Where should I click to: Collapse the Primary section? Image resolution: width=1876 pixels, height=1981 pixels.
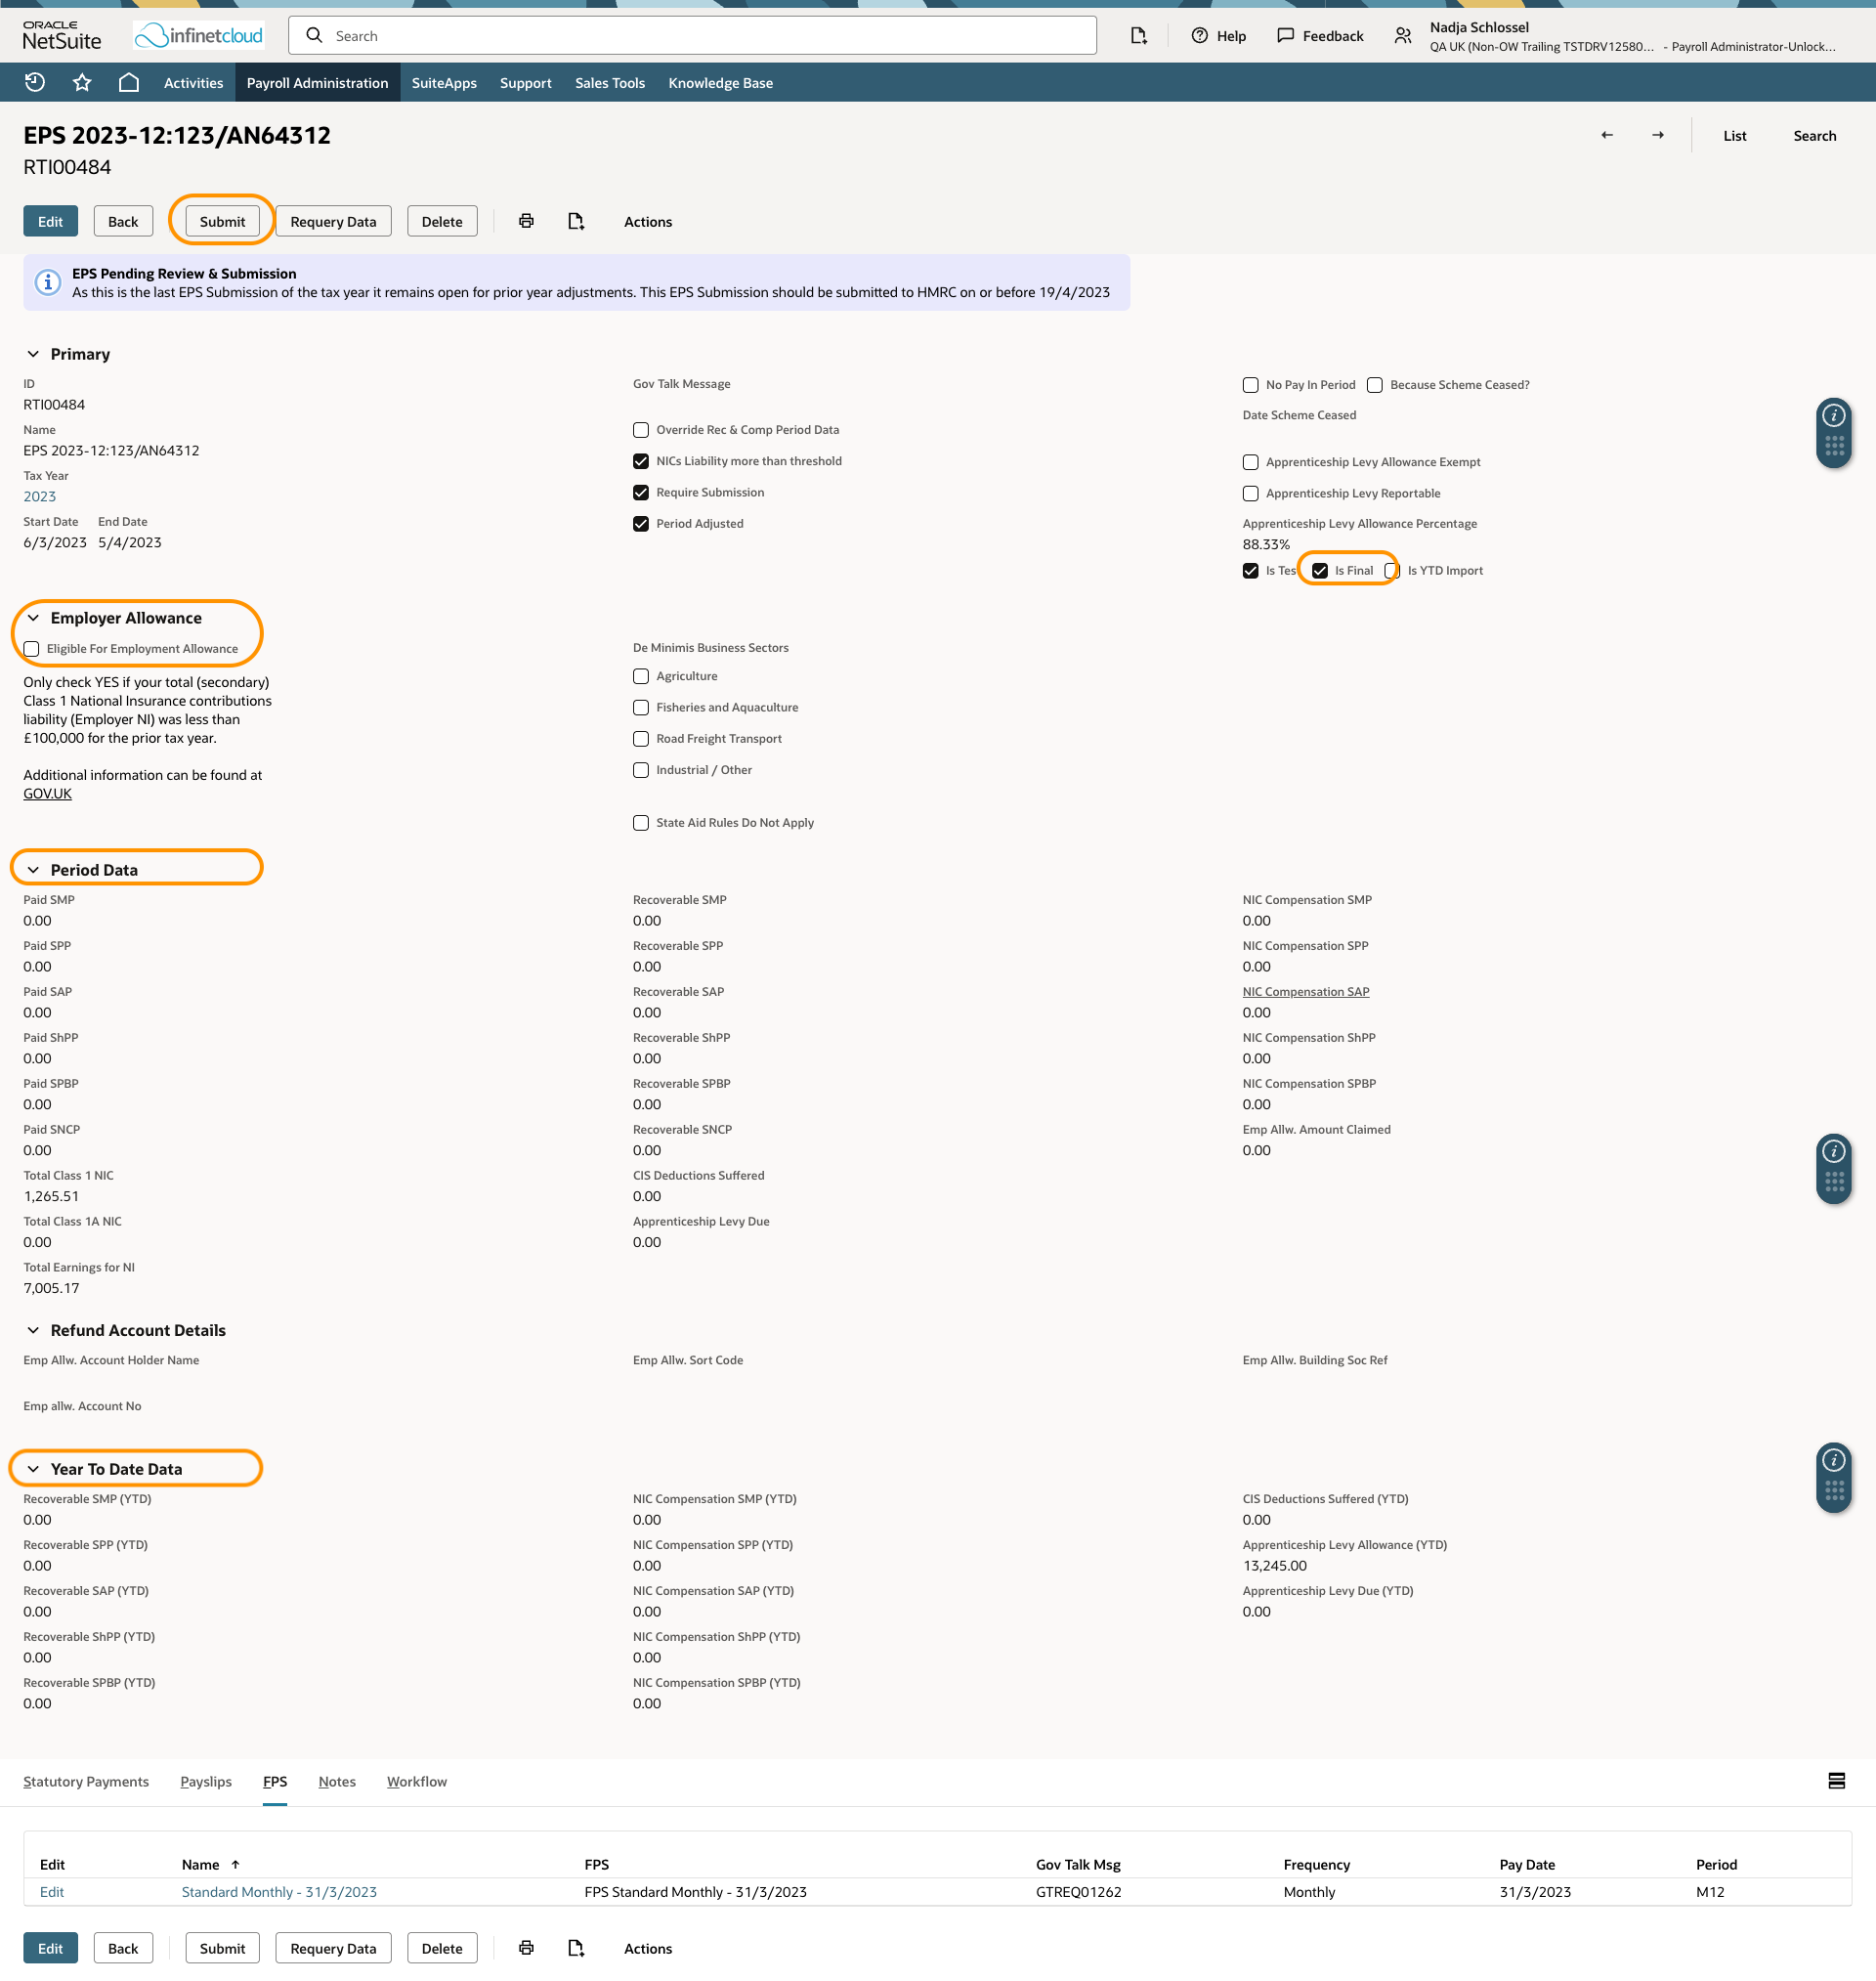point(33,354)
